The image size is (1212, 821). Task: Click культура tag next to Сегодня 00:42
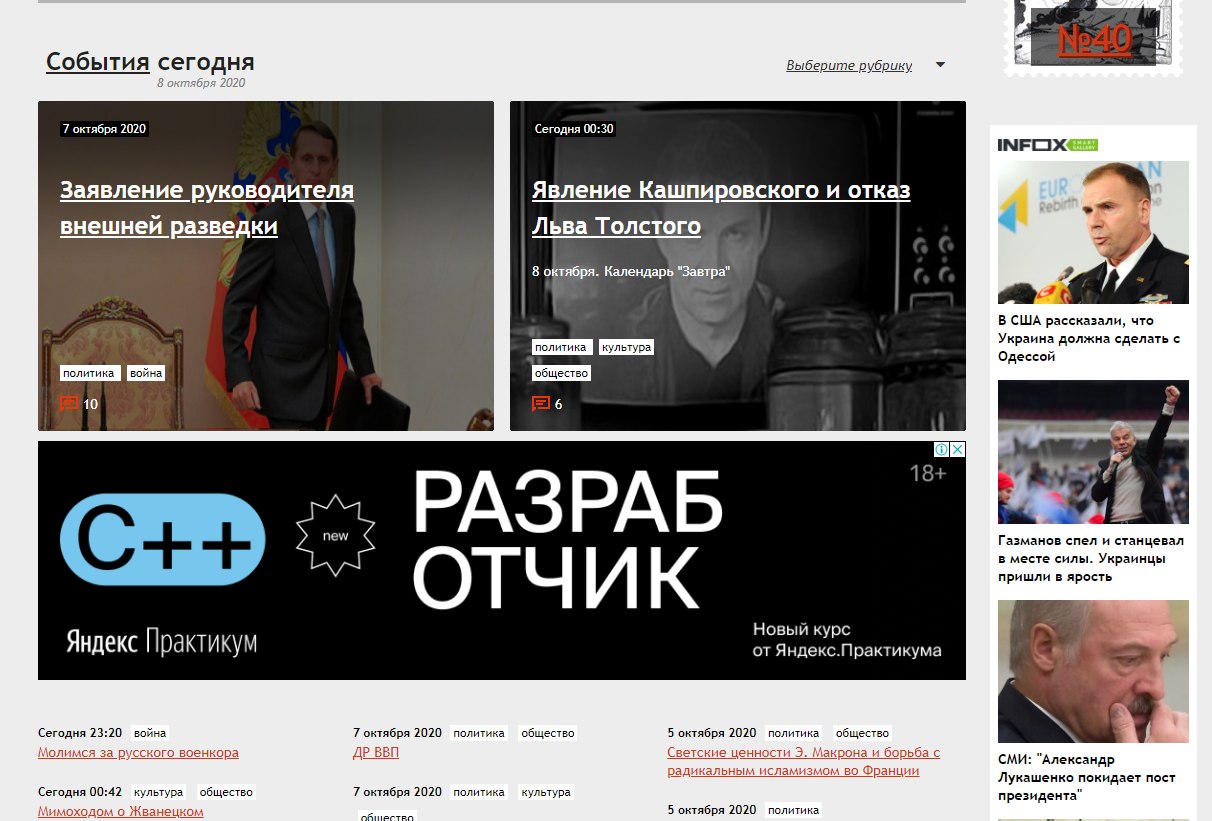tap(159, 792)
